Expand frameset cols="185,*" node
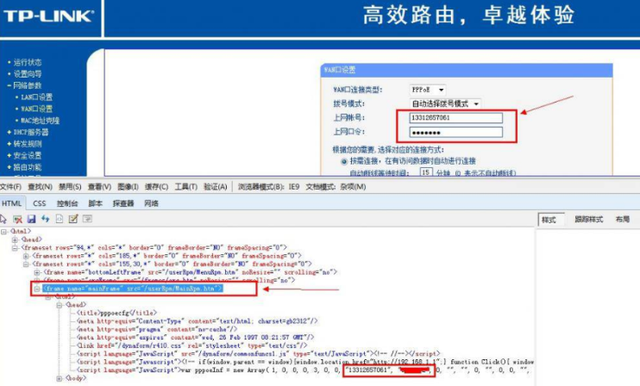This screenshot has height=386, width=640. 26,256
